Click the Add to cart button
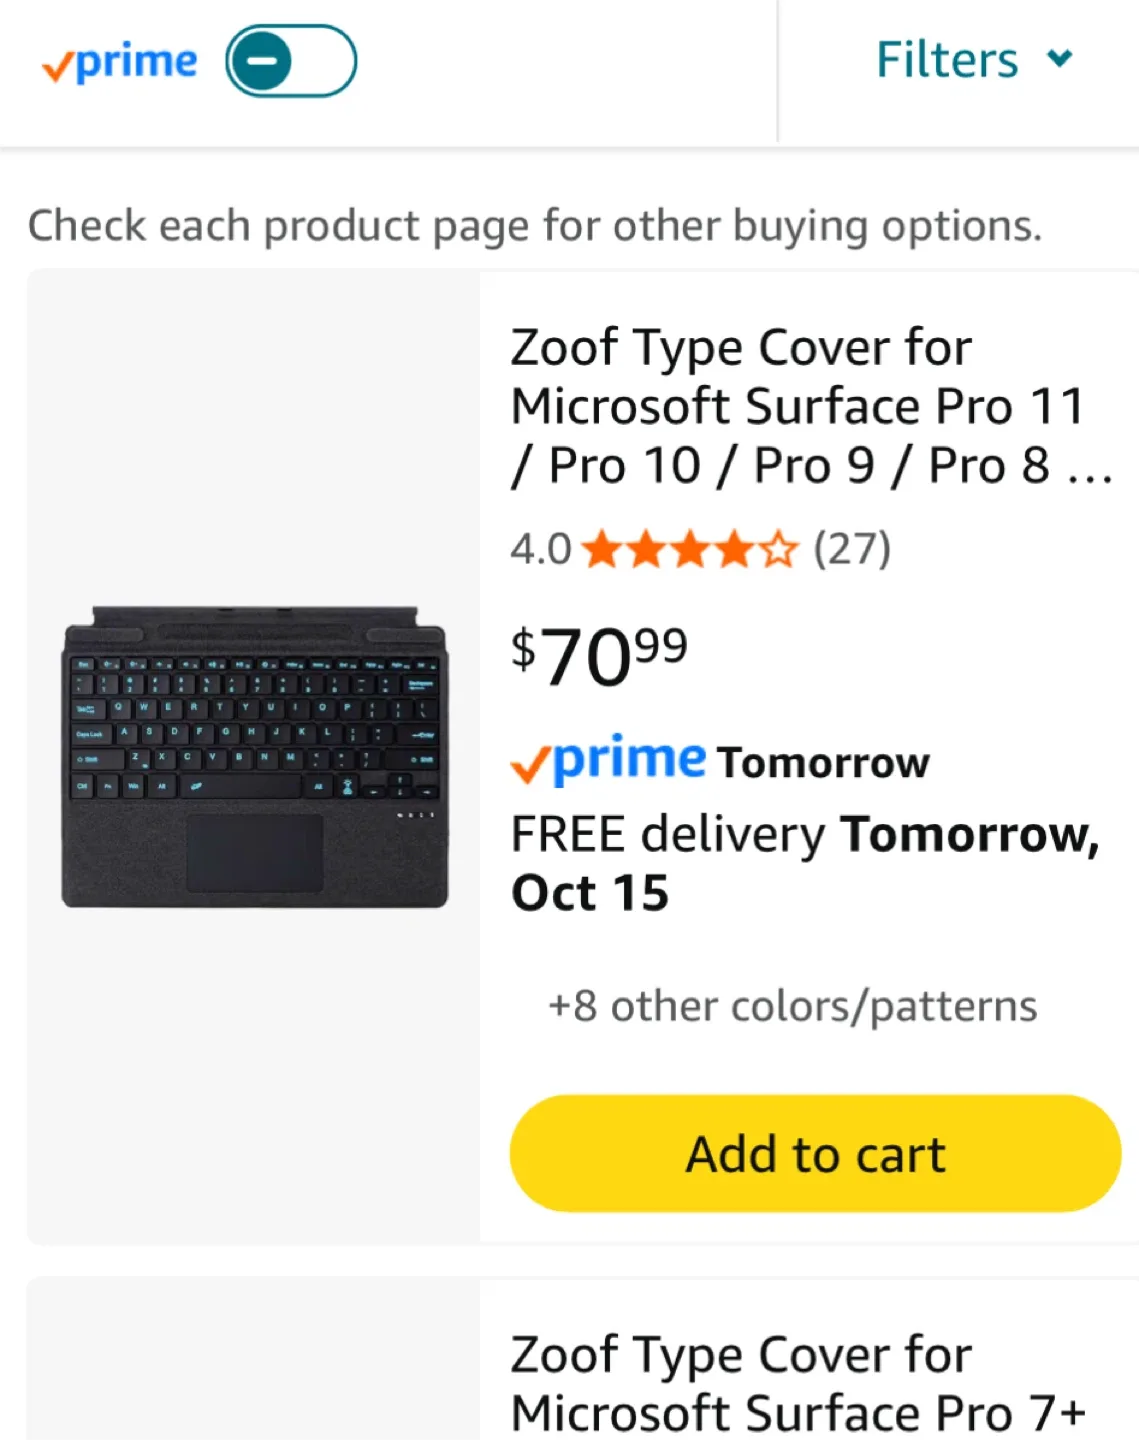 pyautogui.click(x=813, y=1153)
